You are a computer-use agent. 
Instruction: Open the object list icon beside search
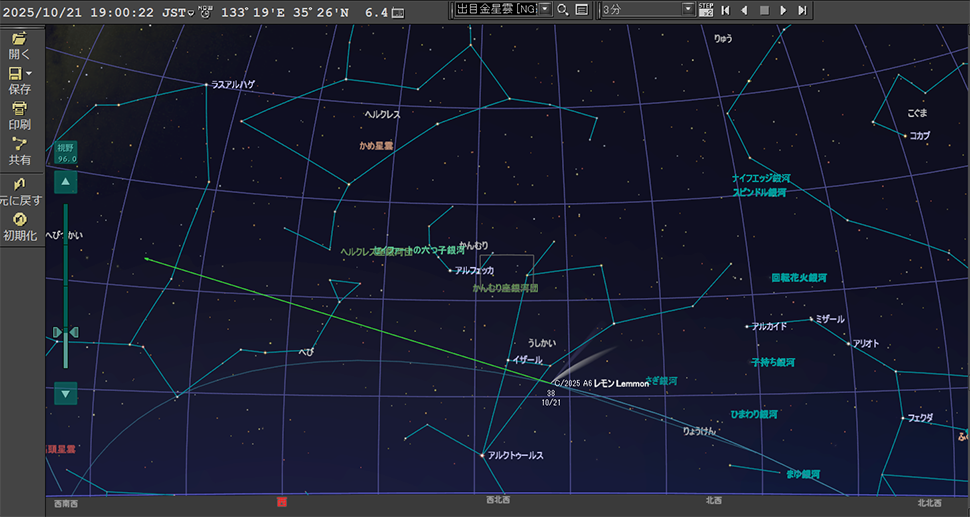click(581, 10)
